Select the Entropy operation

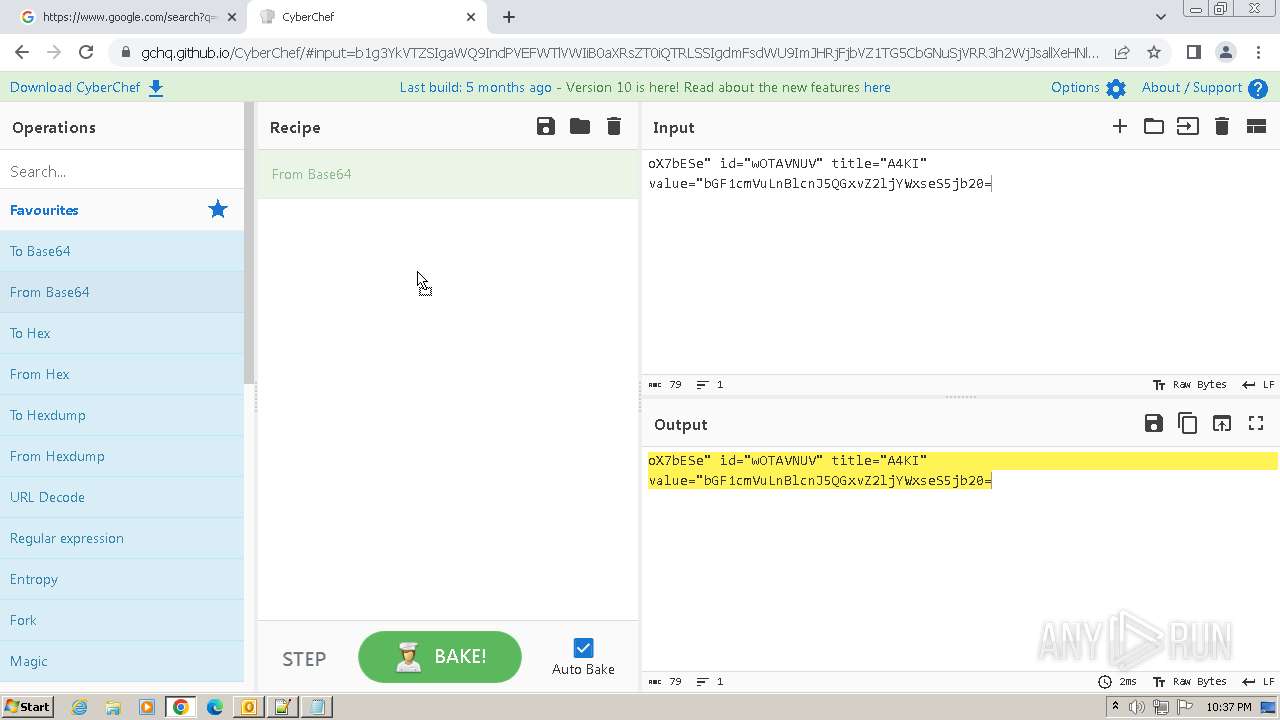pos(122,579)
